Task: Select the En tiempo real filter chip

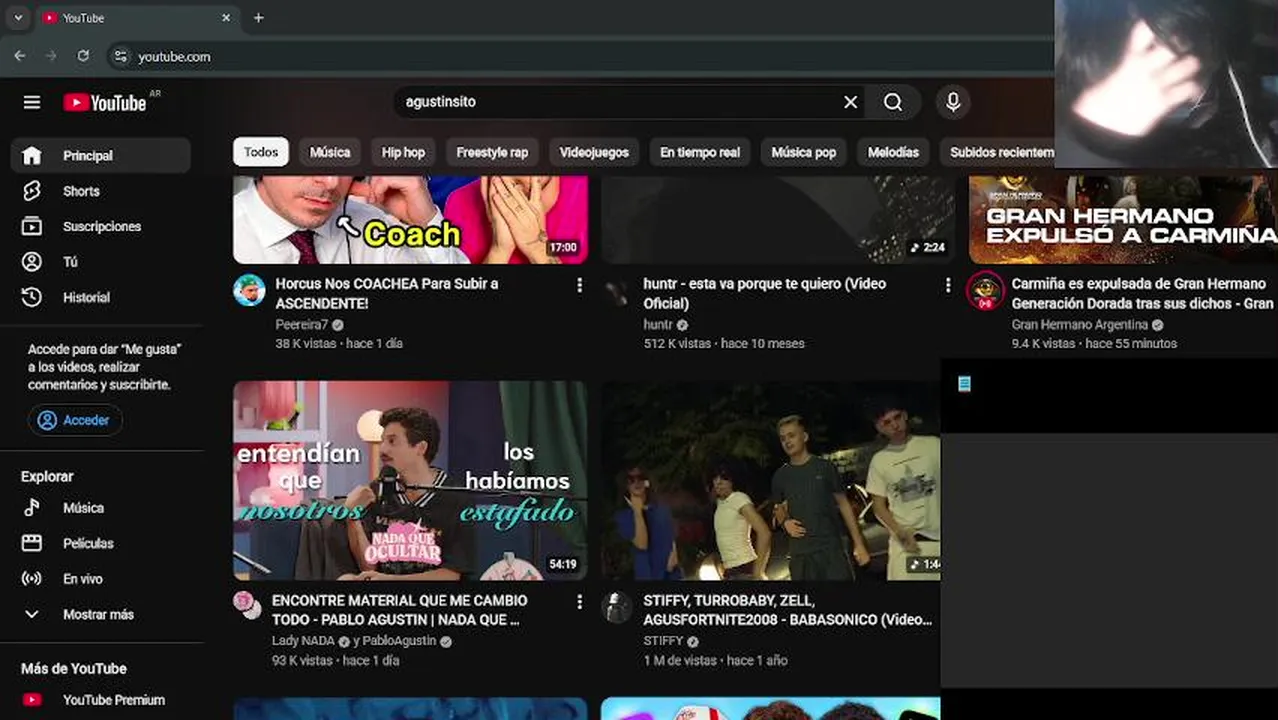Action: pyautogui.click(x=700, y=152)
